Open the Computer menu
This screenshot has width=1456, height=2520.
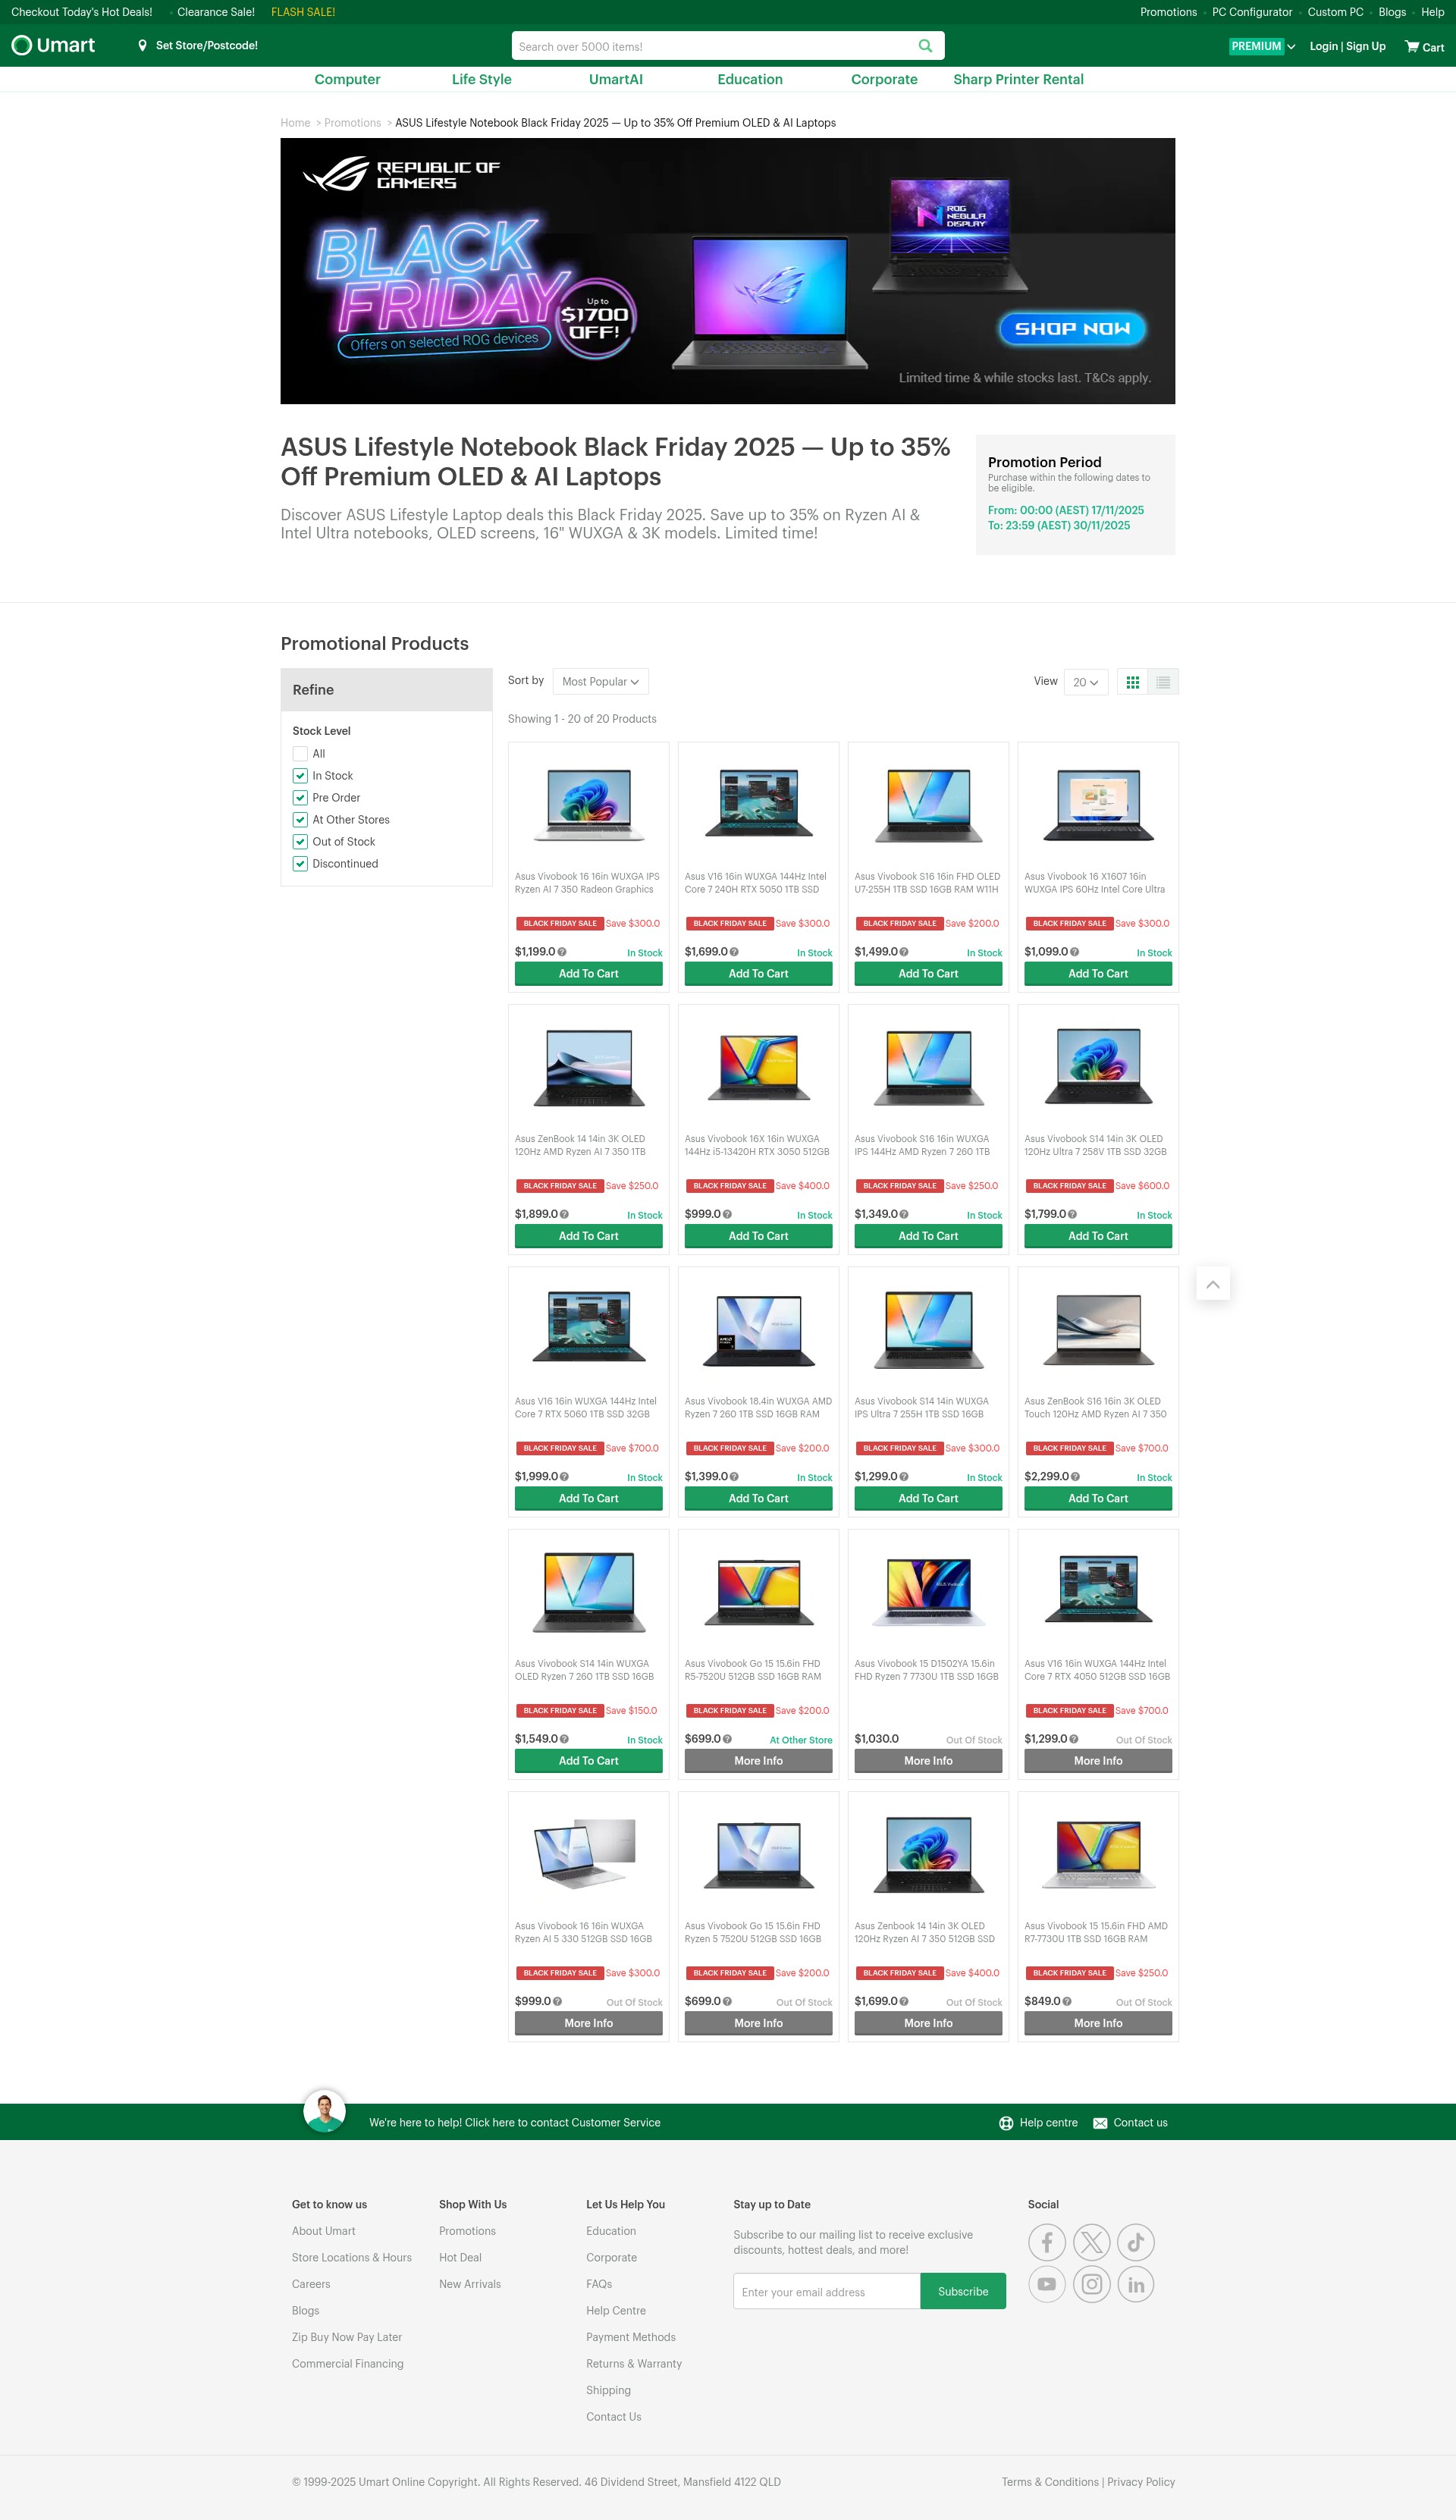[x=347, y=79]
